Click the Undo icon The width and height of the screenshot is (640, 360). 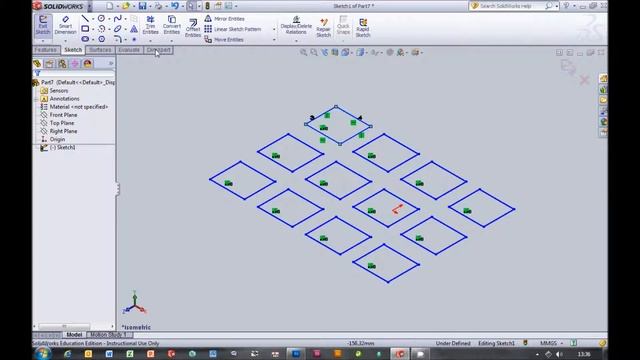pyautogui.click(x=175, y=6)
